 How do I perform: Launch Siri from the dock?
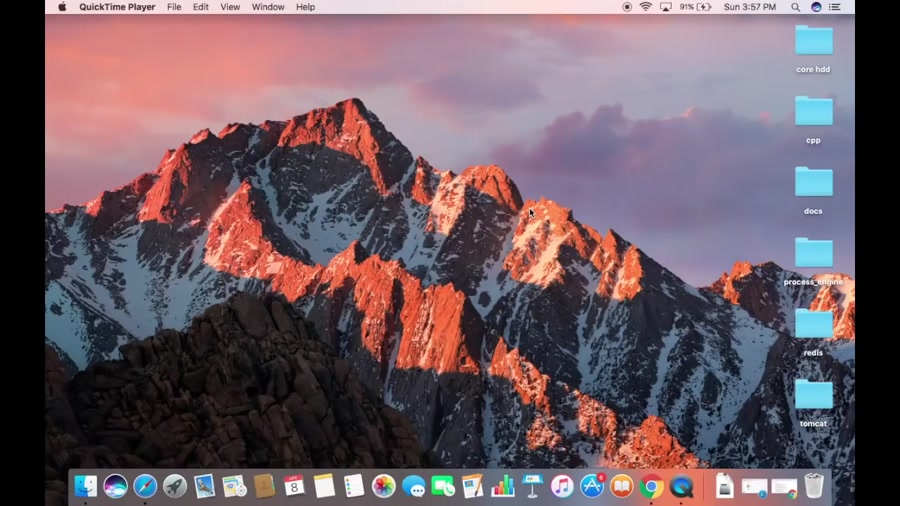tap(115, 486)
